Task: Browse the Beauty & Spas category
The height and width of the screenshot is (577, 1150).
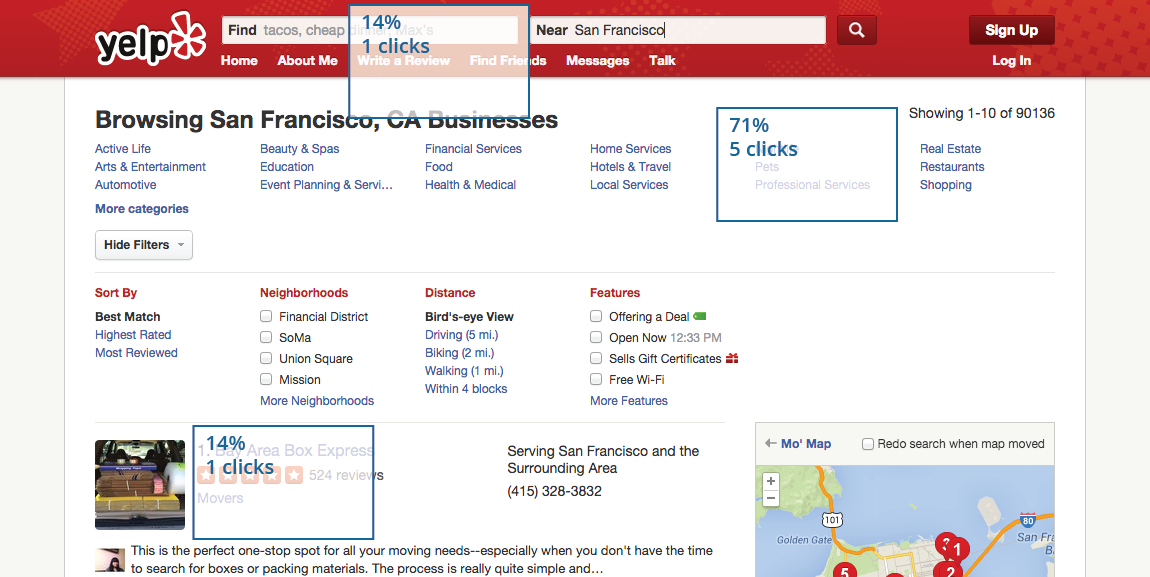Action: click(299, 149)
